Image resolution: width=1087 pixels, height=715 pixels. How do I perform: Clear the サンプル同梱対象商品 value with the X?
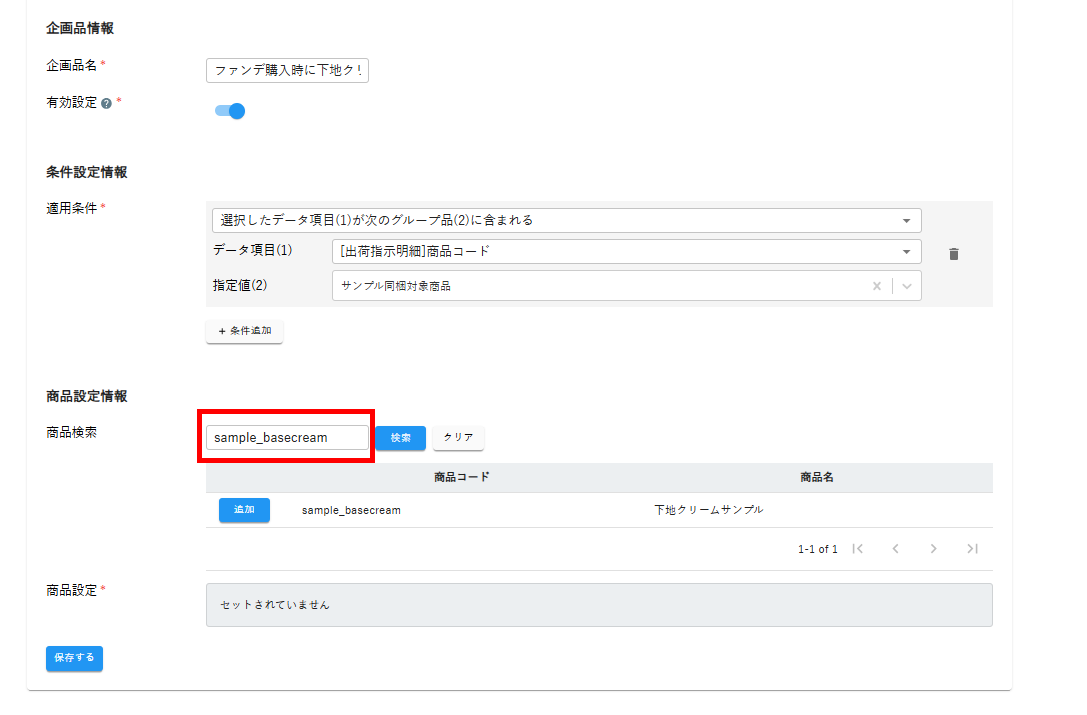(x=877, y=286)
